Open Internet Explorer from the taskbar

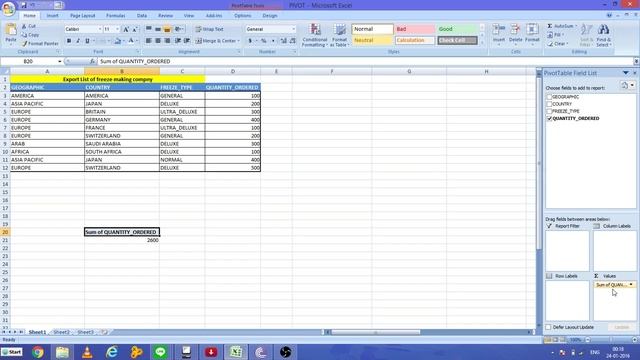coord(112,352)
